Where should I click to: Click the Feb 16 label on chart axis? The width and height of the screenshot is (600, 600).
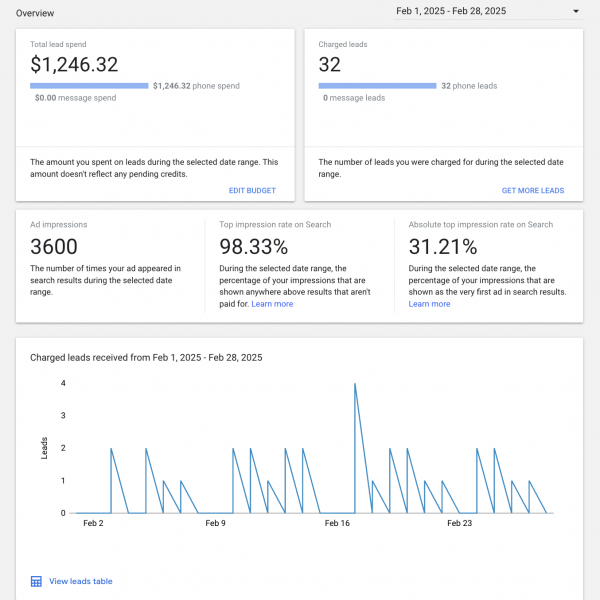338,523
